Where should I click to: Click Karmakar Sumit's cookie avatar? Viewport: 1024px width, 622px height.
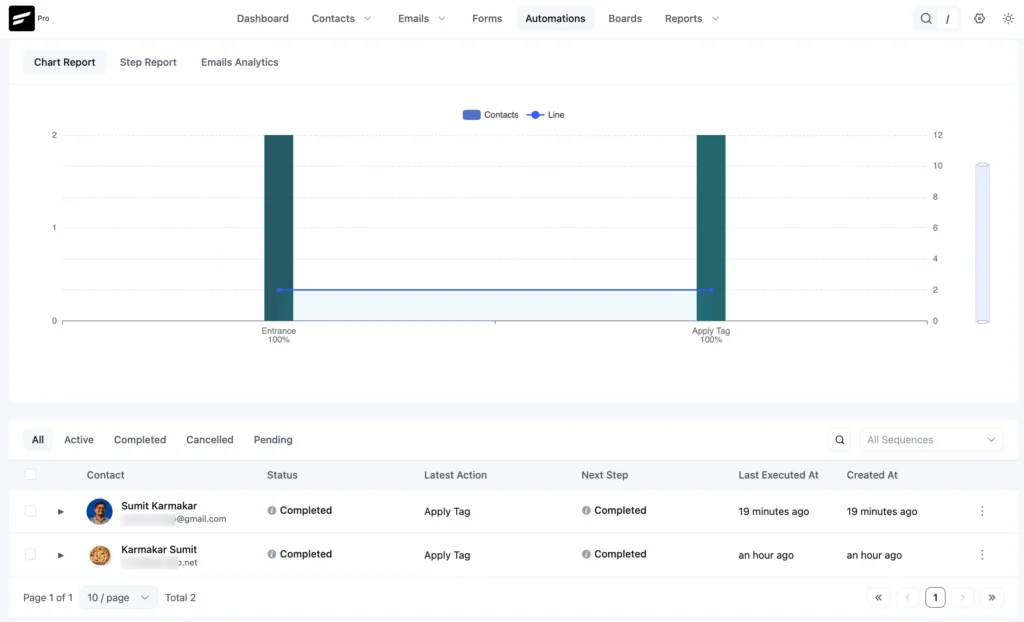(x=99, y=555)
